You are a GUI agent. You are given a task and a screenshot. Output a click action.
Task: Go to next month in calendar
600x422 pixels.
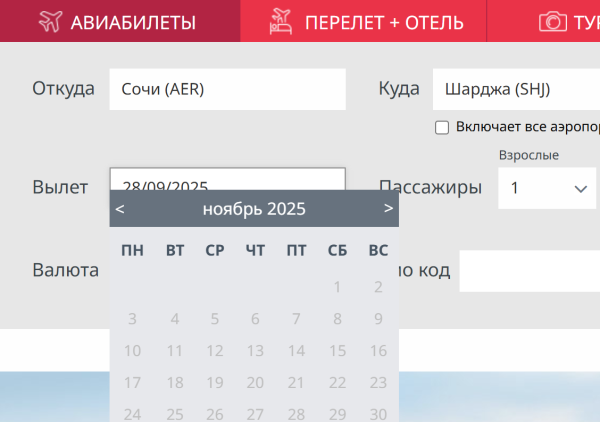coord(388,209)
